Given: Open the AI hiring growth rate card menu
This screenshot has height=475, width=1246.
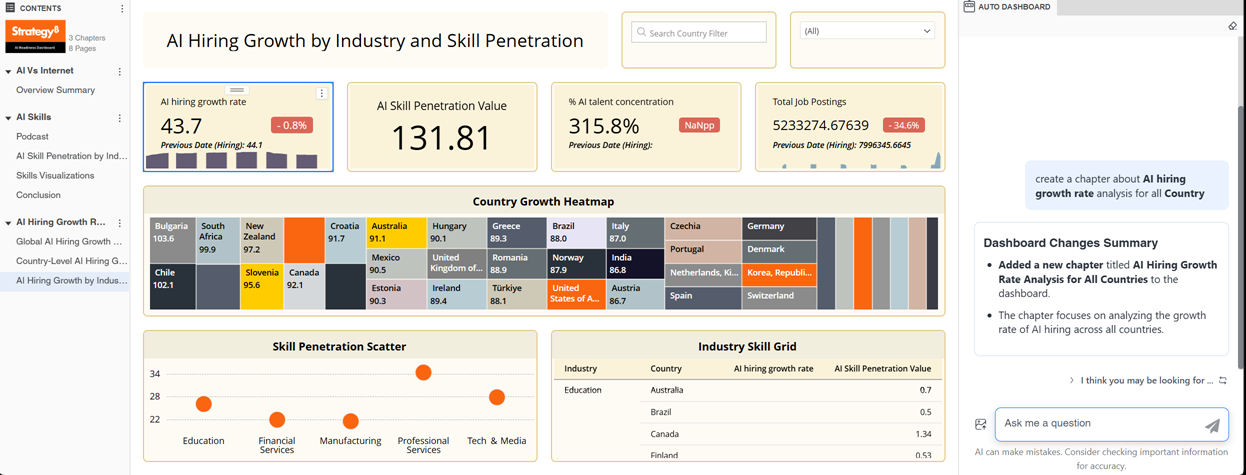Looking at the screenshot, I should [321, 93].
